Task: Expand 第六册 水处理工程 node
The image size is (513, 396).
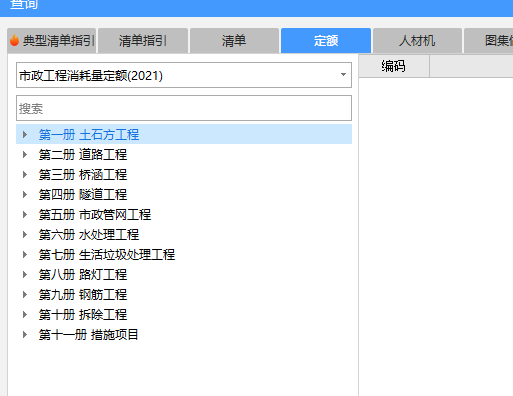Action: point(25,234)
